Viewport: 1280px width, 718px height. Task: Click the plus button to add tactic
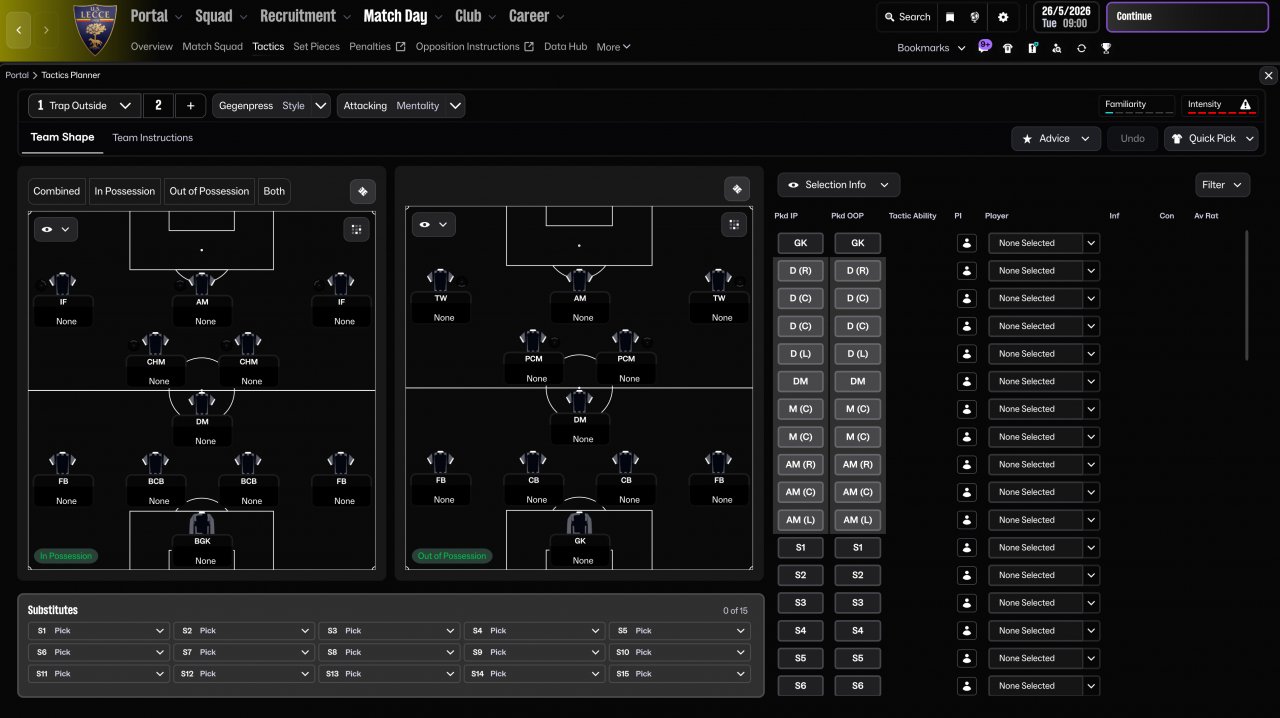pyautogui.click(x=190, y=106)
